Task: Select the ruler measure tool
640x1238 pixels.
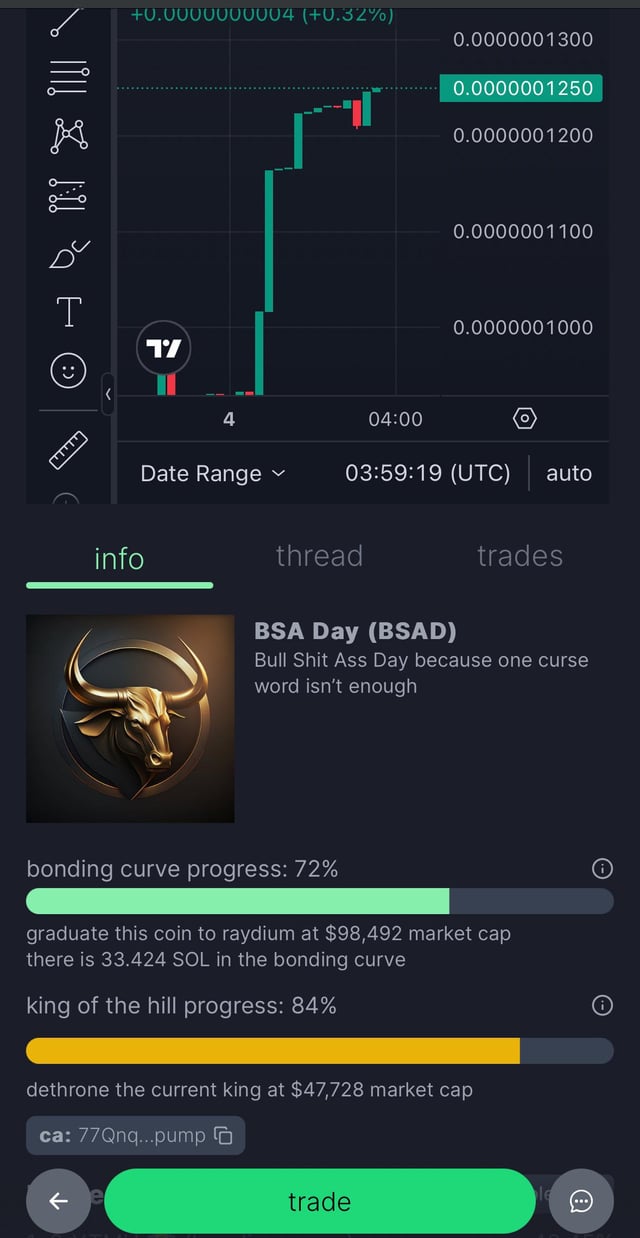Action: (x=68, y=450)
